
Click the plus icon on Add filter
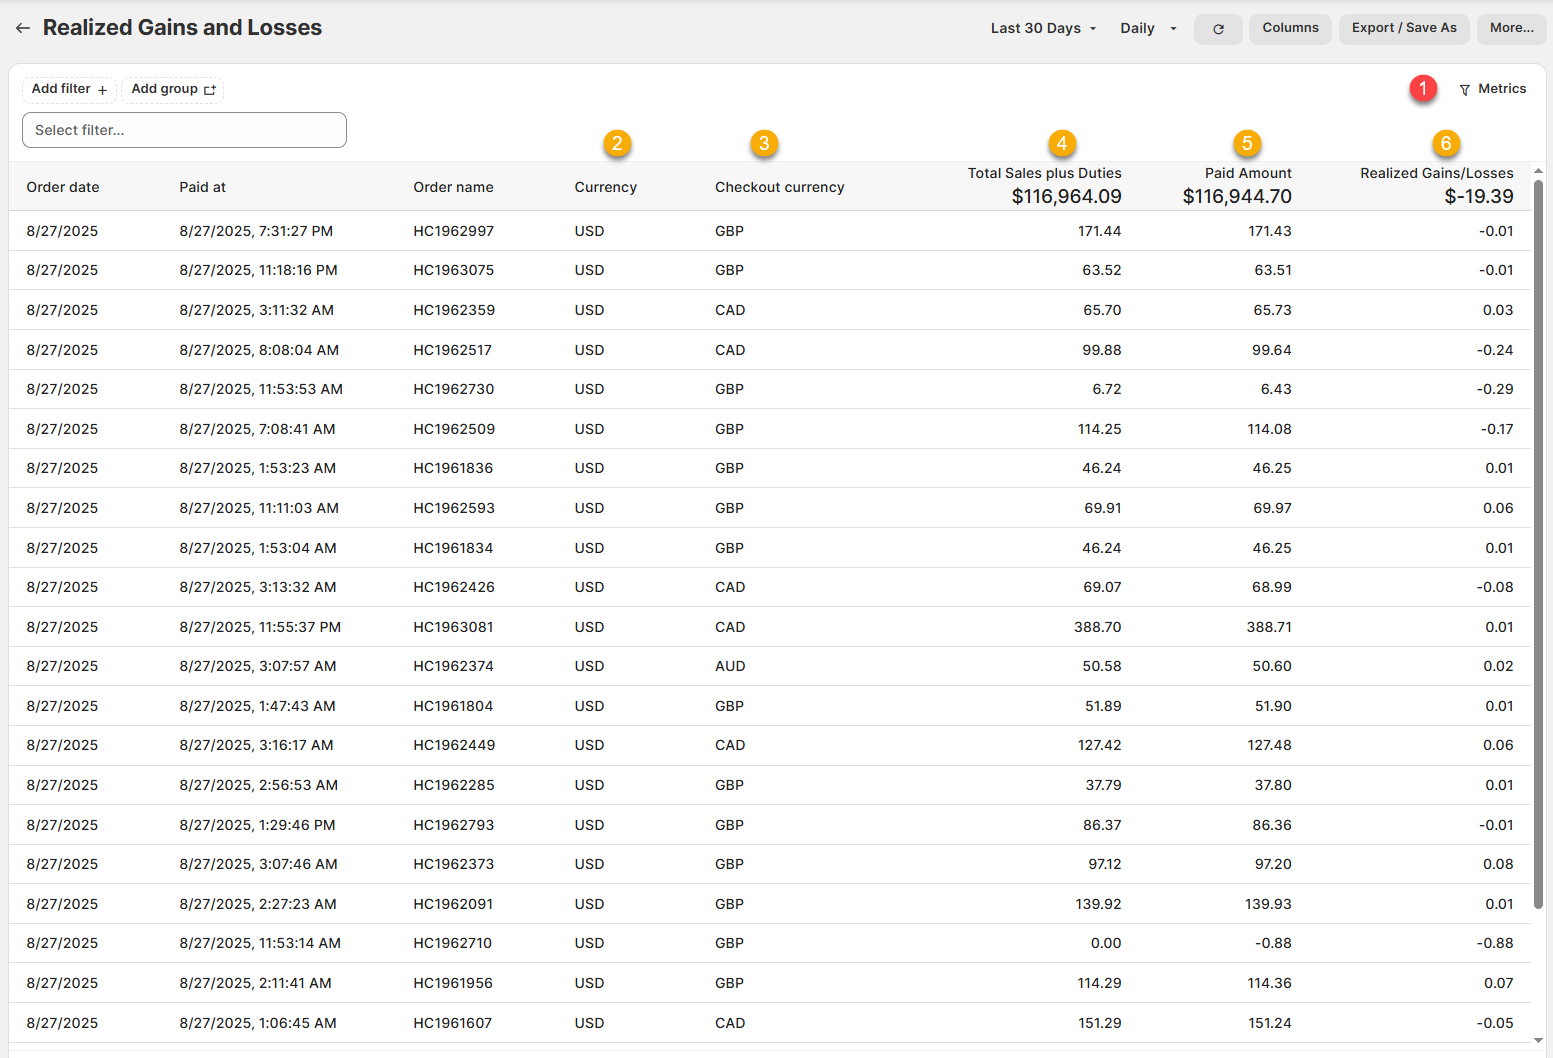[x=102, y=90]
